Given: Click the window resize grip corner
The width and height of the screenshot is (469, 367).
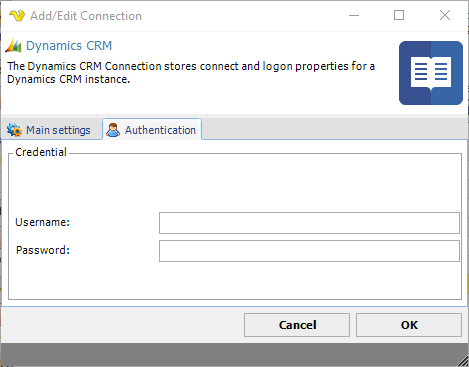Looking at the screenshot, I should pos(463,361).
